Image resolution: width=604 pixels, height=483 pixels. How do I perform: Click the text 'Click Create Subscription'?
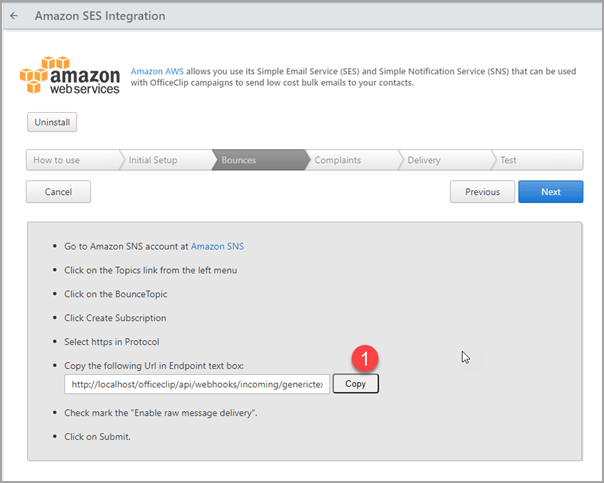coord(115,318)
